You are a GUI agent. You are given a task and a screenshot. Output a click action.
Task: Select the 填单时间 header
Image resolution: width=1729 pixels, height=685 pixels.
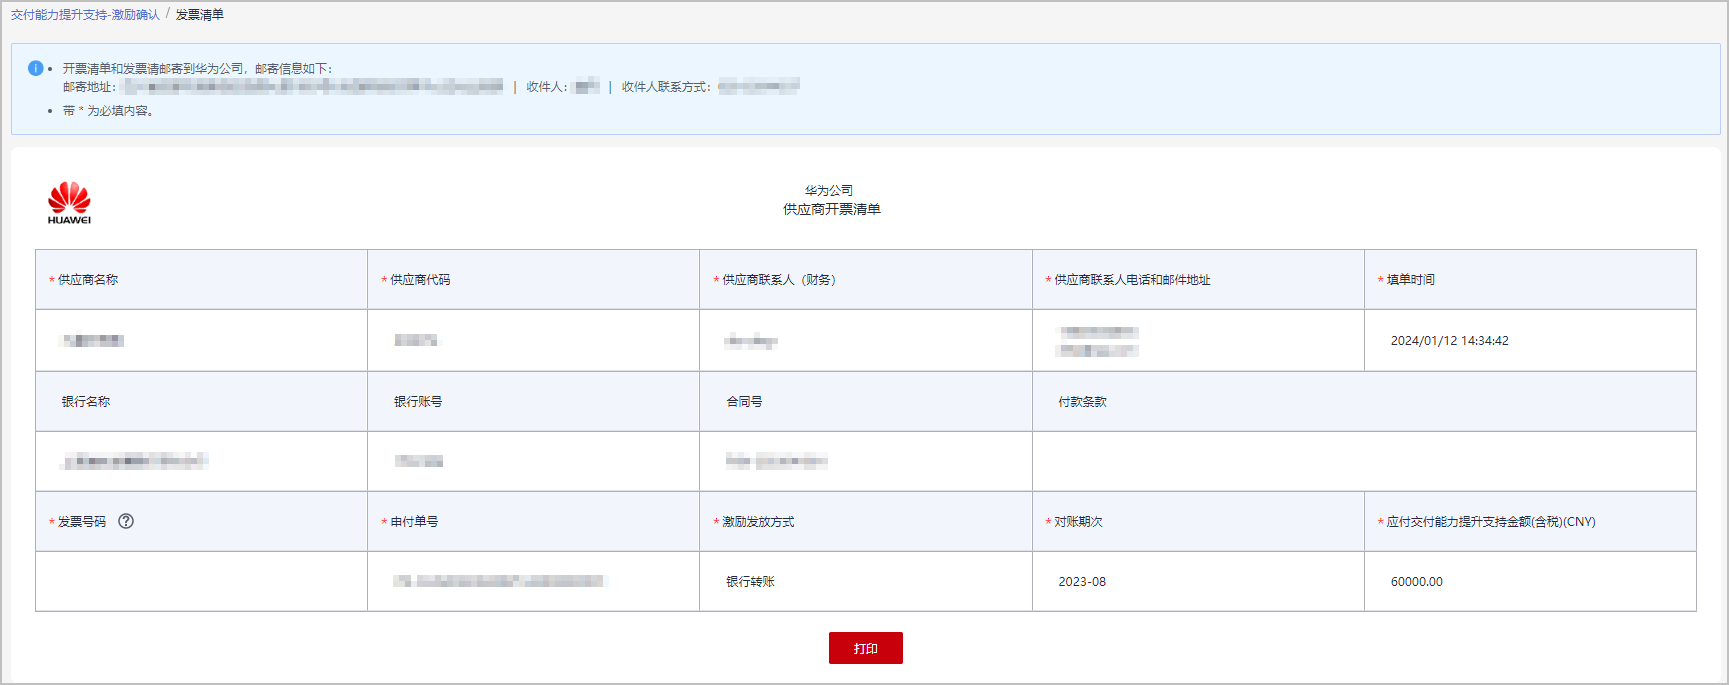pos(1530,280)
